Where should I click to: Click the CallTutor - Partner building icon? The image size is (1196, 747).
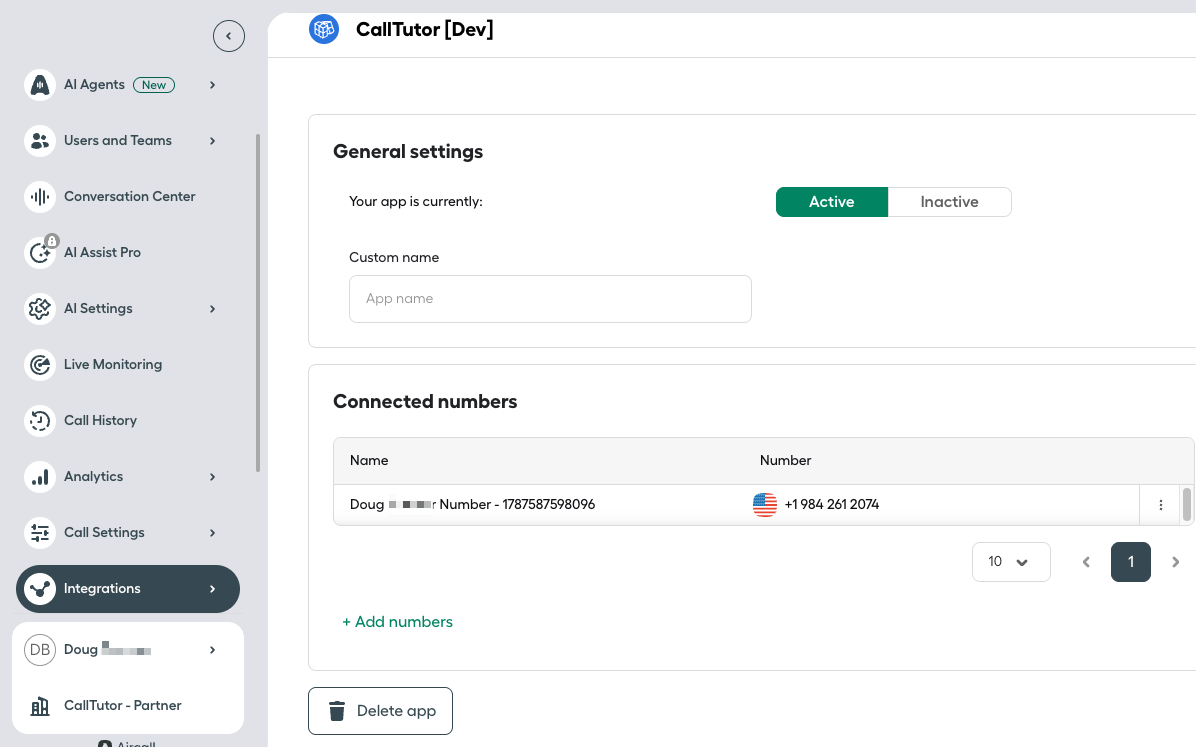(x=40, y=706)
